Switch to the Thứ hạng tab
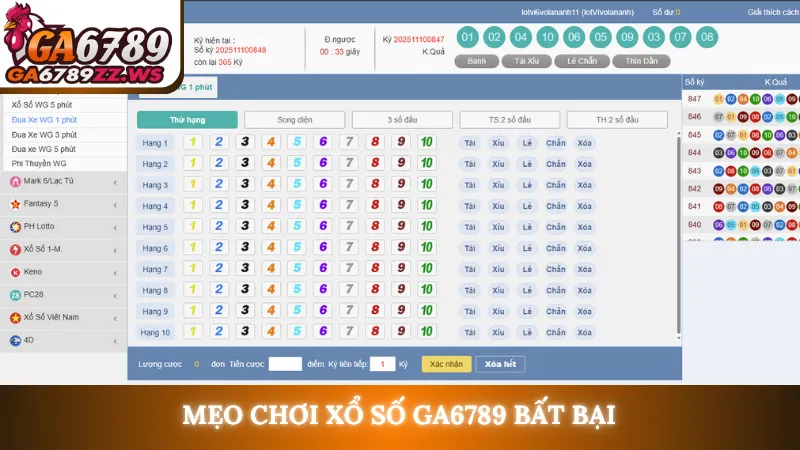800x450 pixels. [x=187, y=120]
